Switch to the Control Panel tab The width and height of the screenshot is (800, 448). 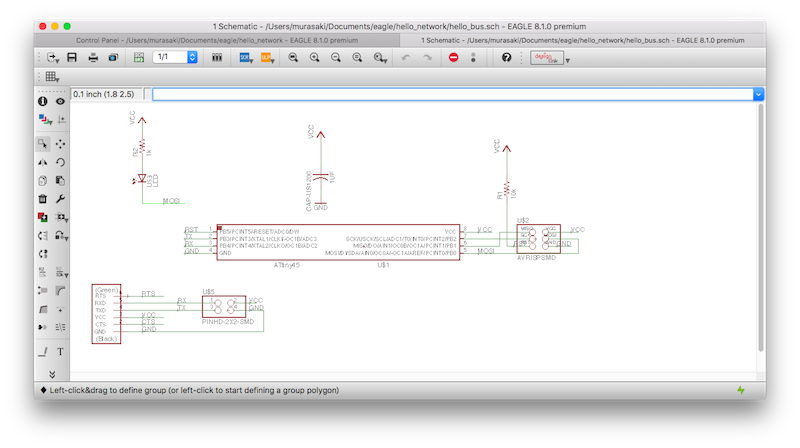(x=217, y=40)
